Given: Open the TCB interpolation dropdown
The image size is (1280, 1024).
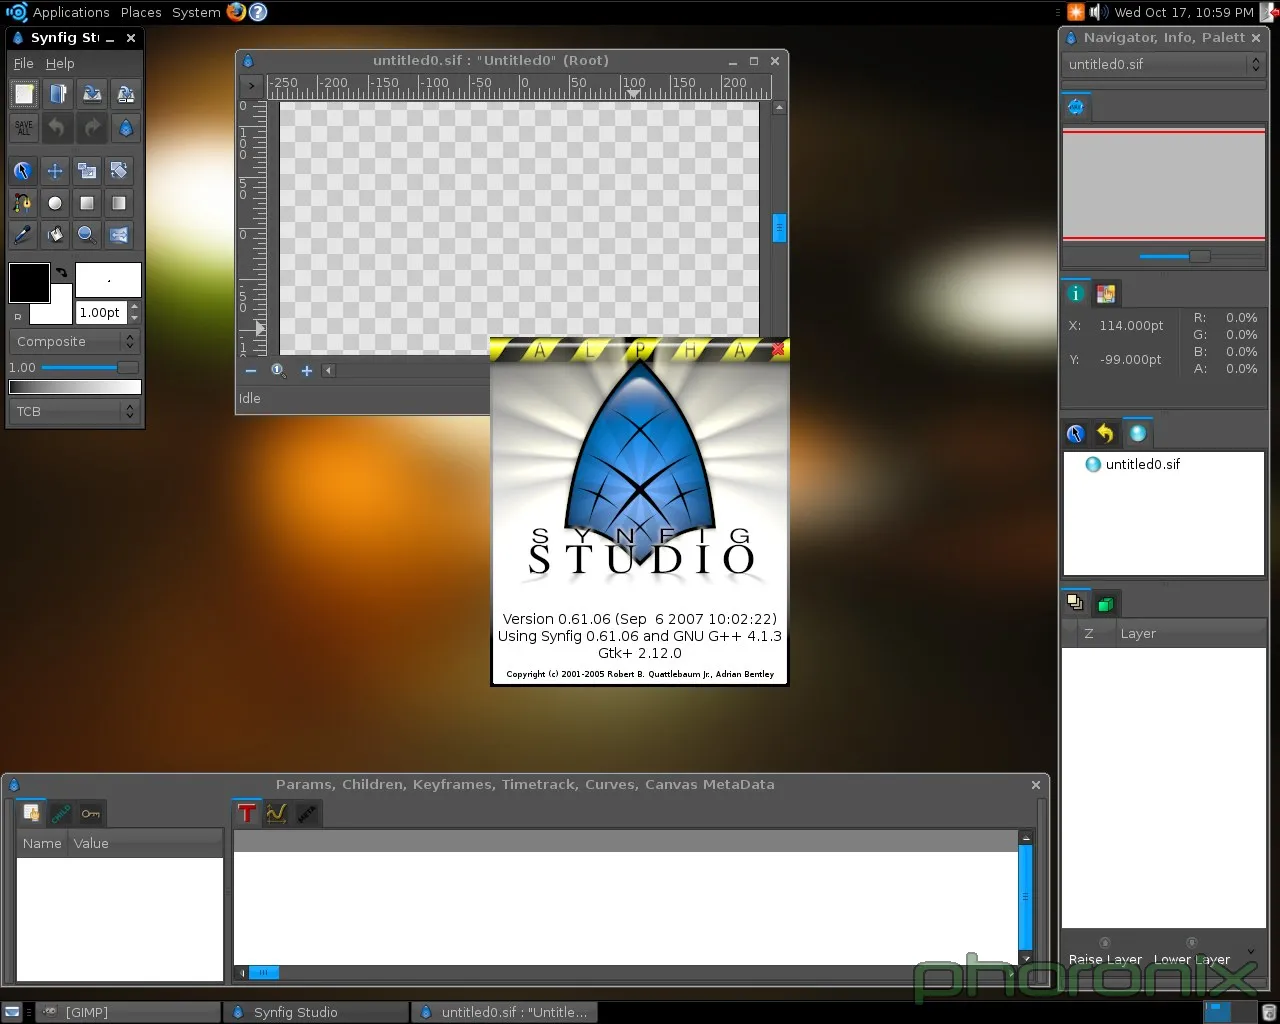Looking at the screenshot, I should [x=75, y=411].
